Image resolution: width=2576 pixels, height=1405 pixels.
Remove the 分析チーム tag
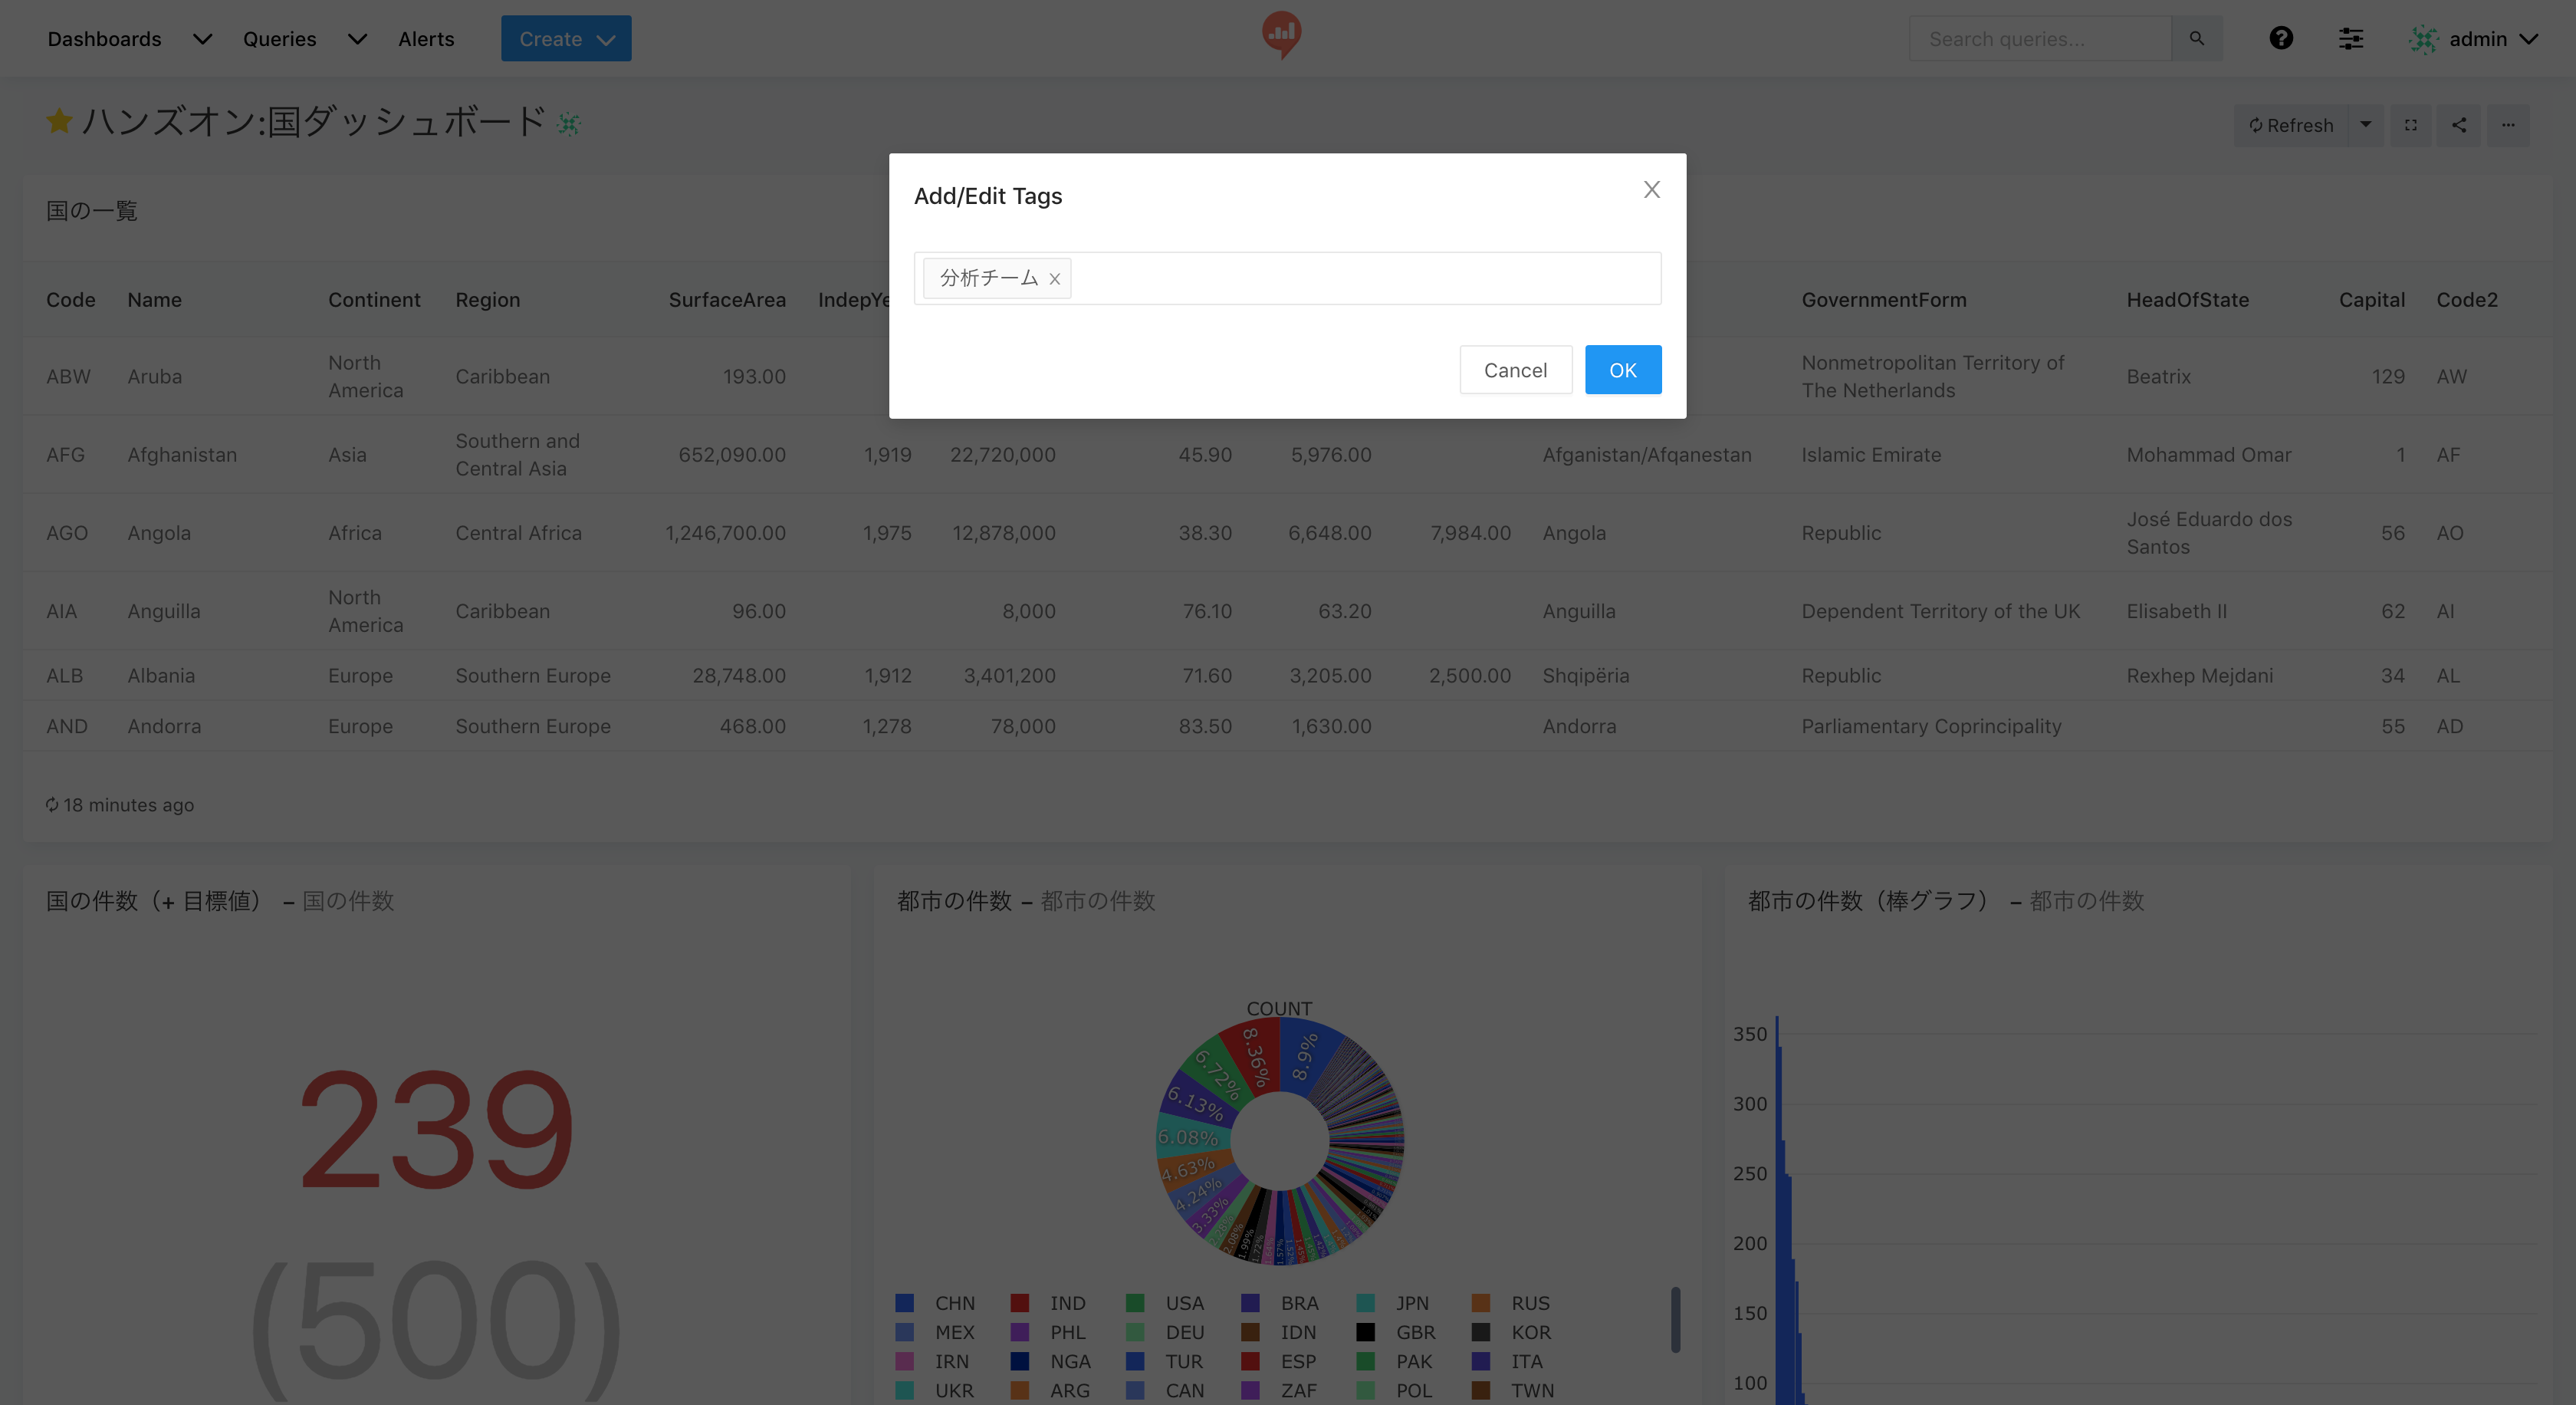pos(1054,279)
